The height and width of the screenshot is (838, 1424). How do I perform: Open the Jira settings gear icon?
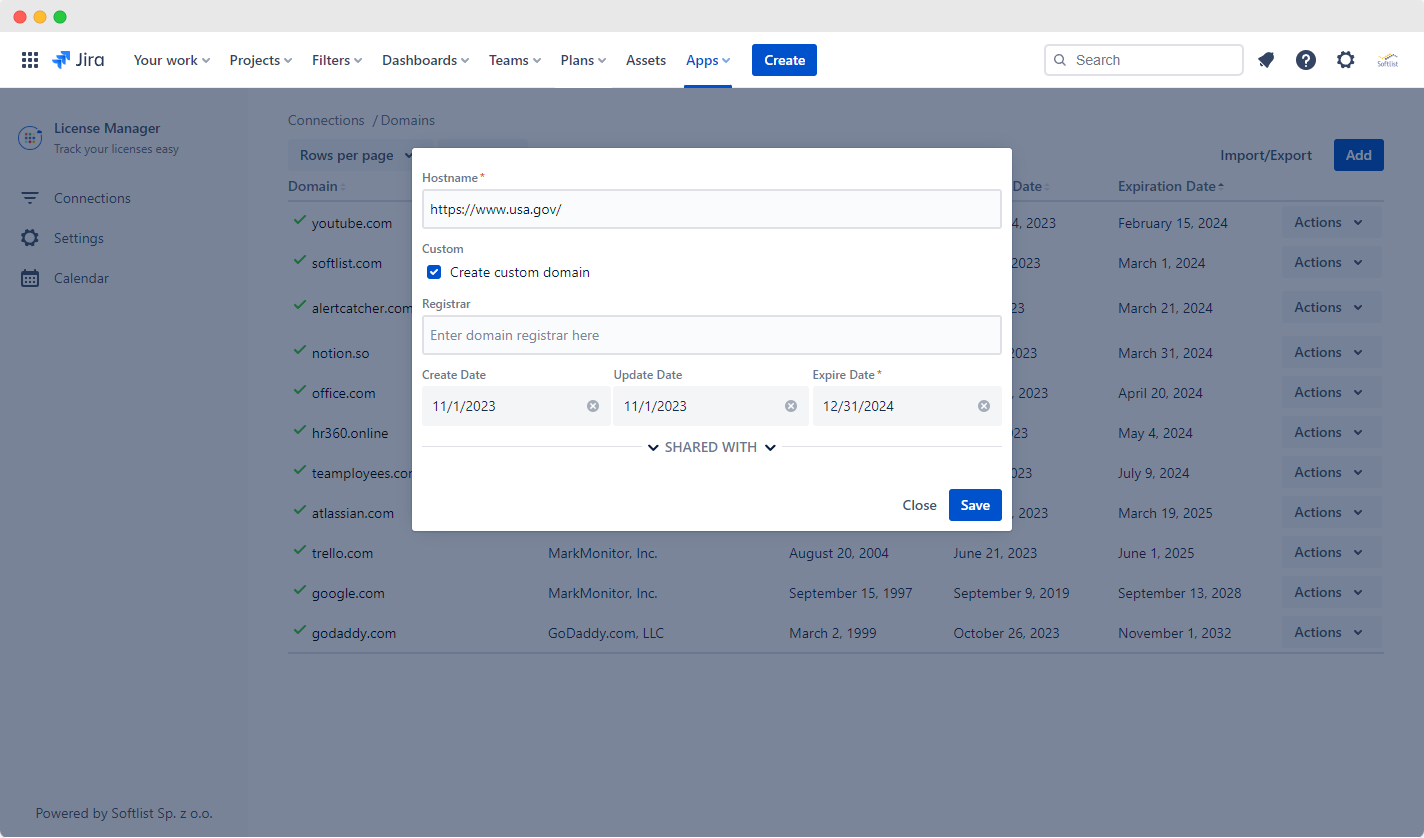tap(1346, 60)
